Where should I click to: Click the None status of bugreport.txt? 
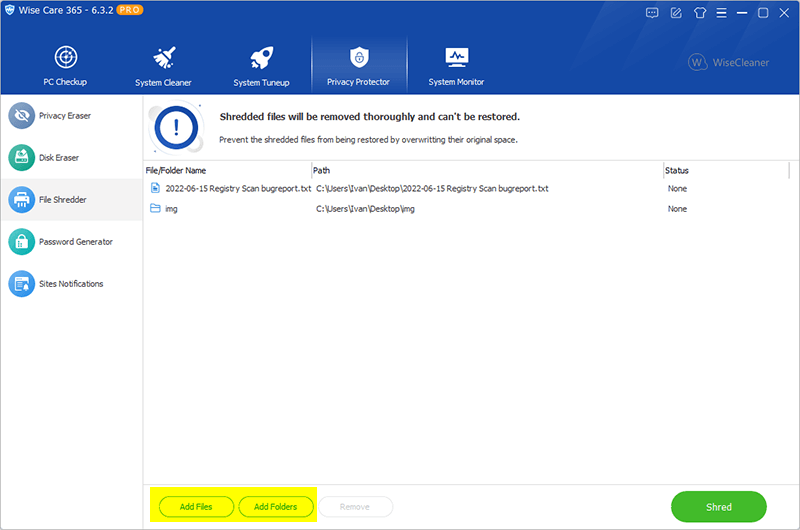[x=677, y=188]
